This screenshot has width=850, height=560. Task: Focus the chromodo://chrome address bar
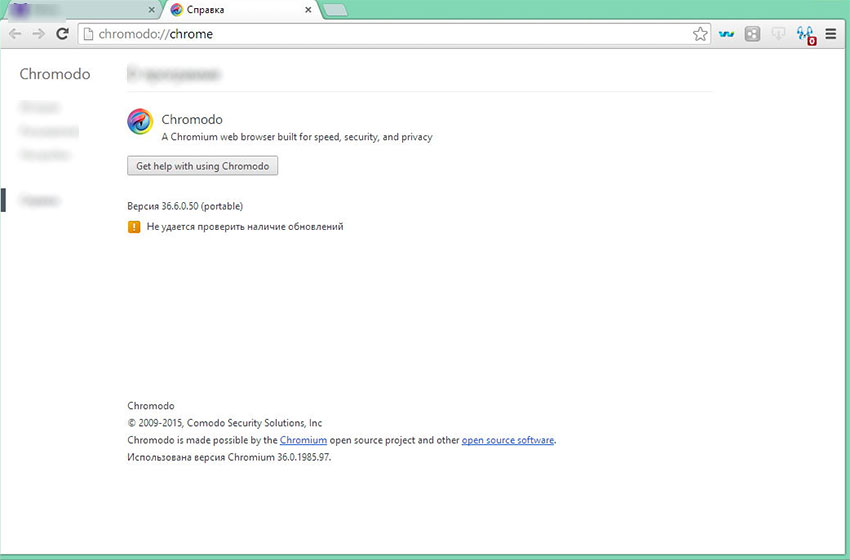click(390, 34)
